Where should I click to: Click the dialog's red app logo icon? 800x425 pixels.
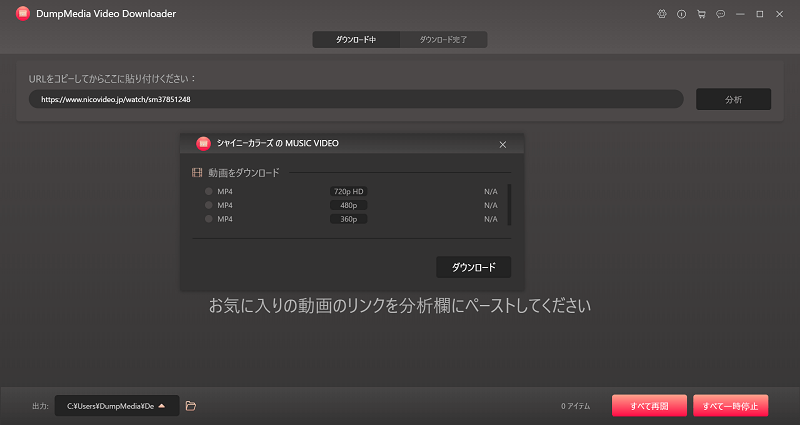pyautogui.click(x=203, y=143)
